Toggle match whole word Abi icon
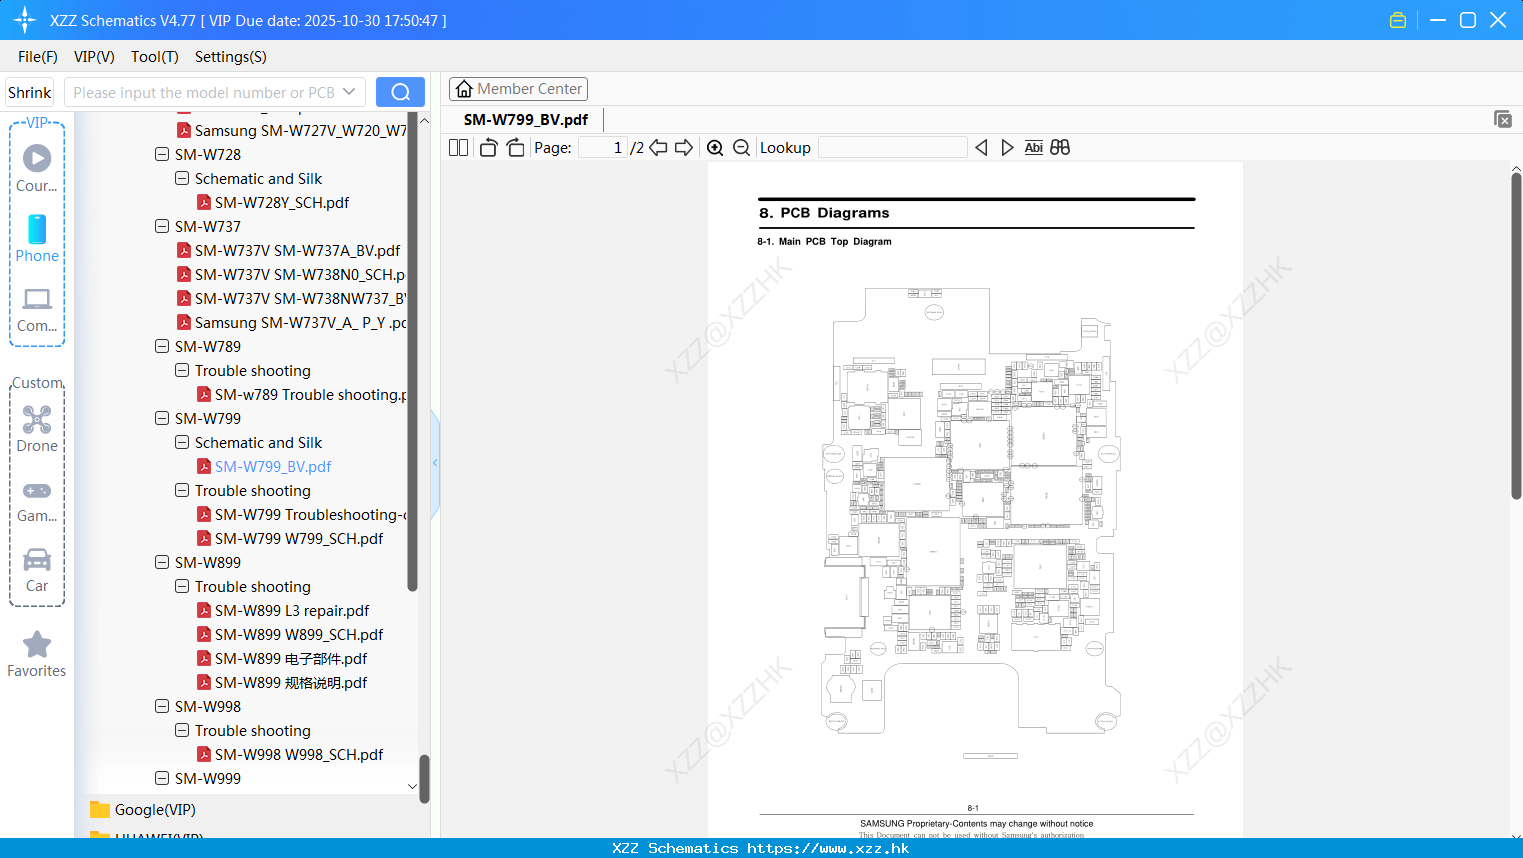Viewport: 1523px width, 858px height. [1034, 147]
